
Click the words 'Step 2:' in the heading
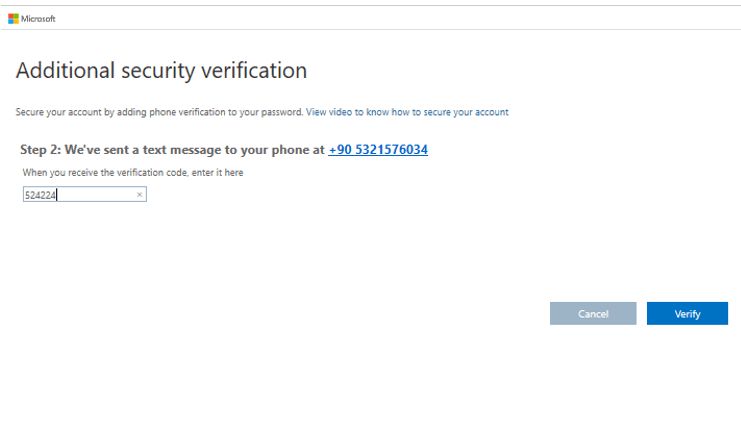41,150
